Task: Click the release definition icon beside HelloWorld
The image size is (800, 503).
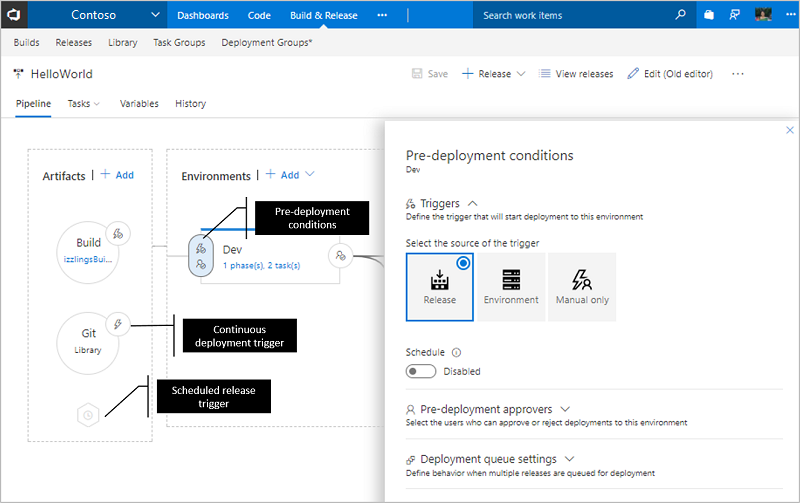Action: coord(18,74)
